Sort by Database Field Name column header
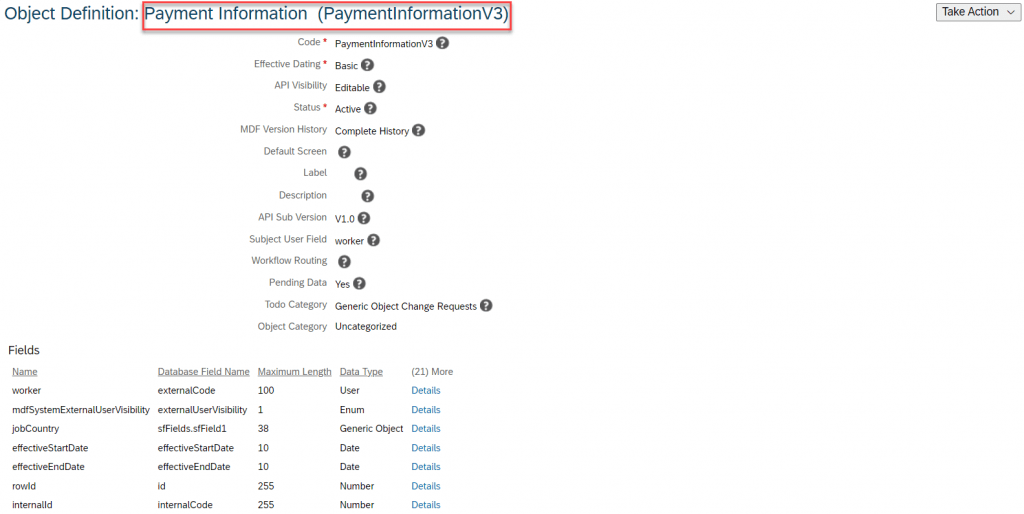1024x514 pixels. point(204,372)
